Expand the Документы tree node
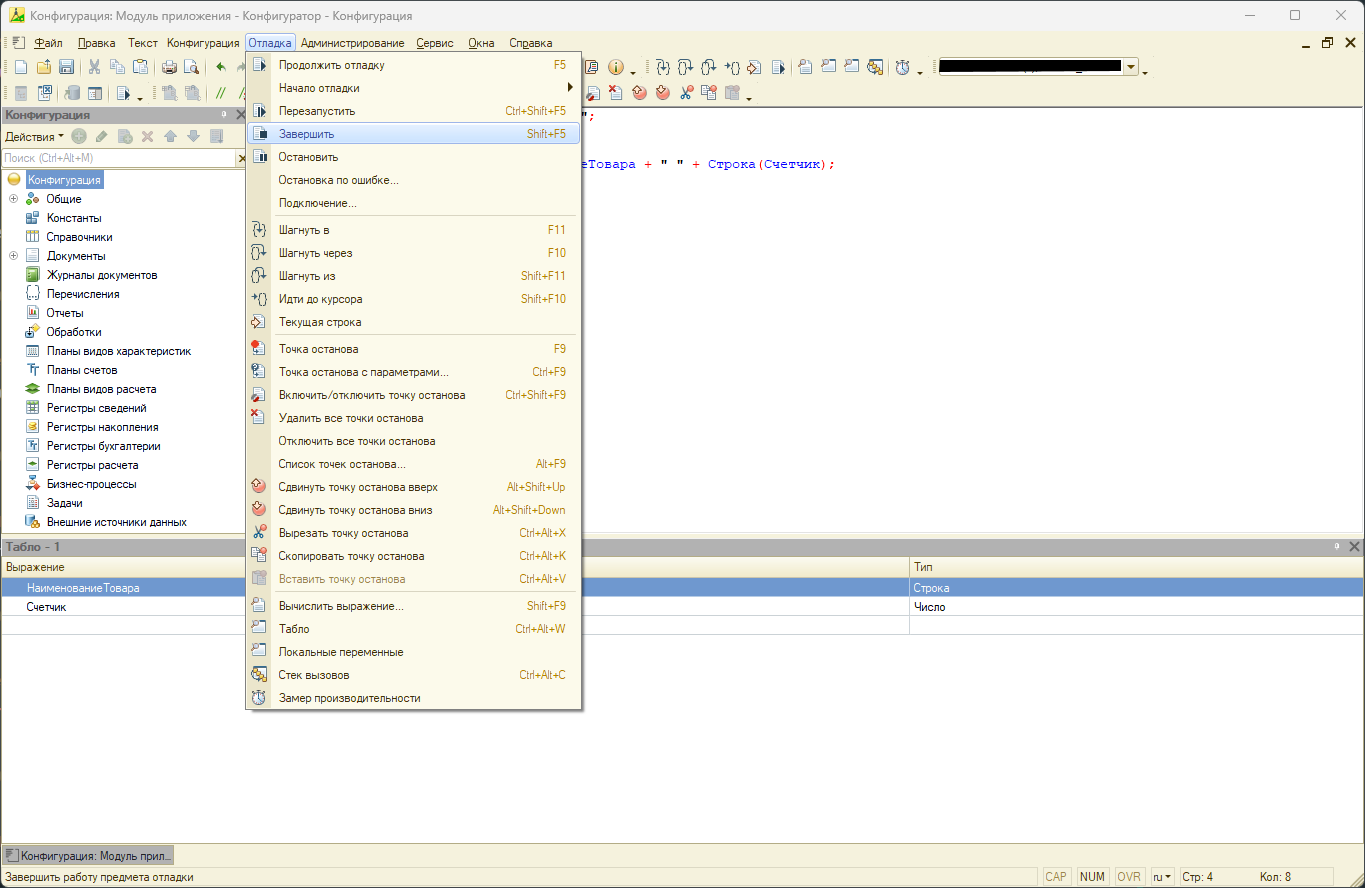Viewport: 1365px width, 888px height. 14,256
